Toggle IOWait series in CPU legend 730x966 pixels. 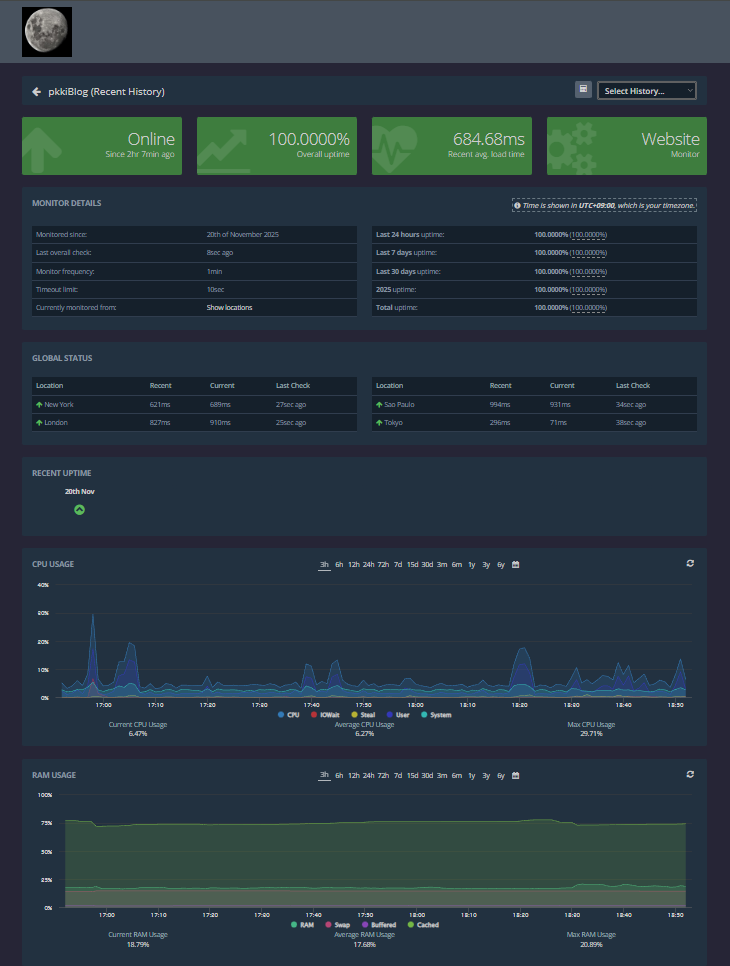click(x=327, y=715)
